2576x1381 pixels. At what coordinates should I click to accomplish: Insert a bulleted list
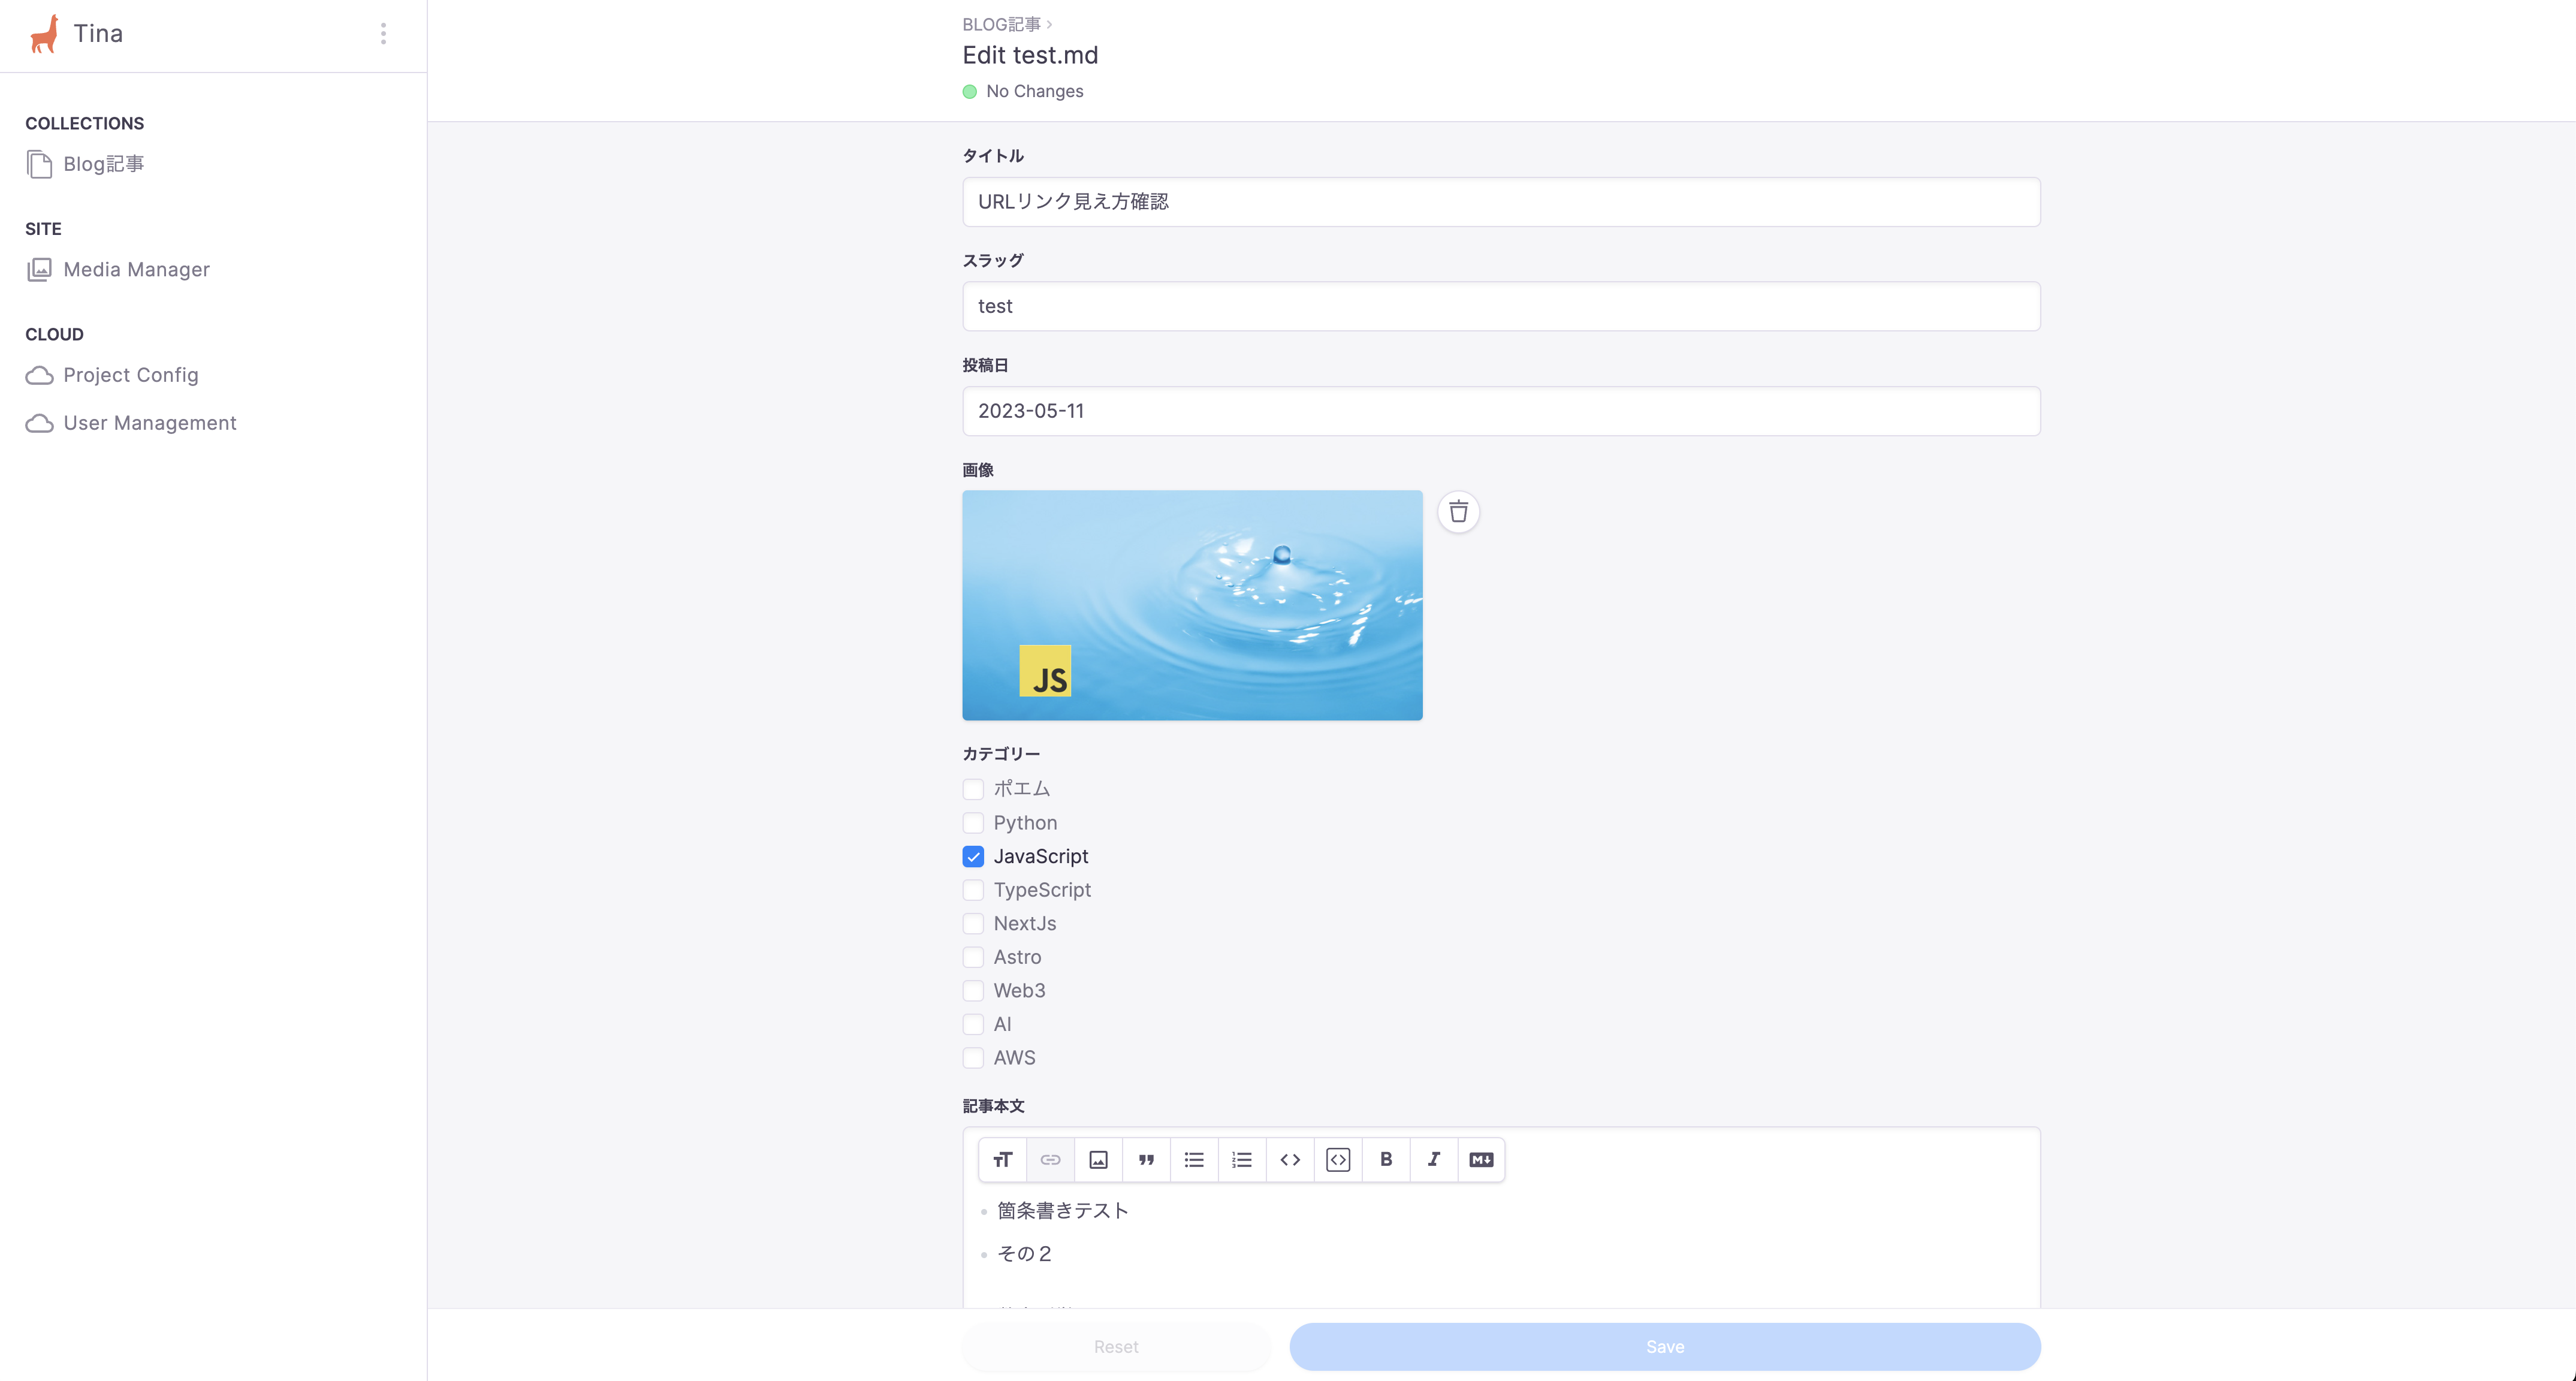click(x=1194, y=1160)
